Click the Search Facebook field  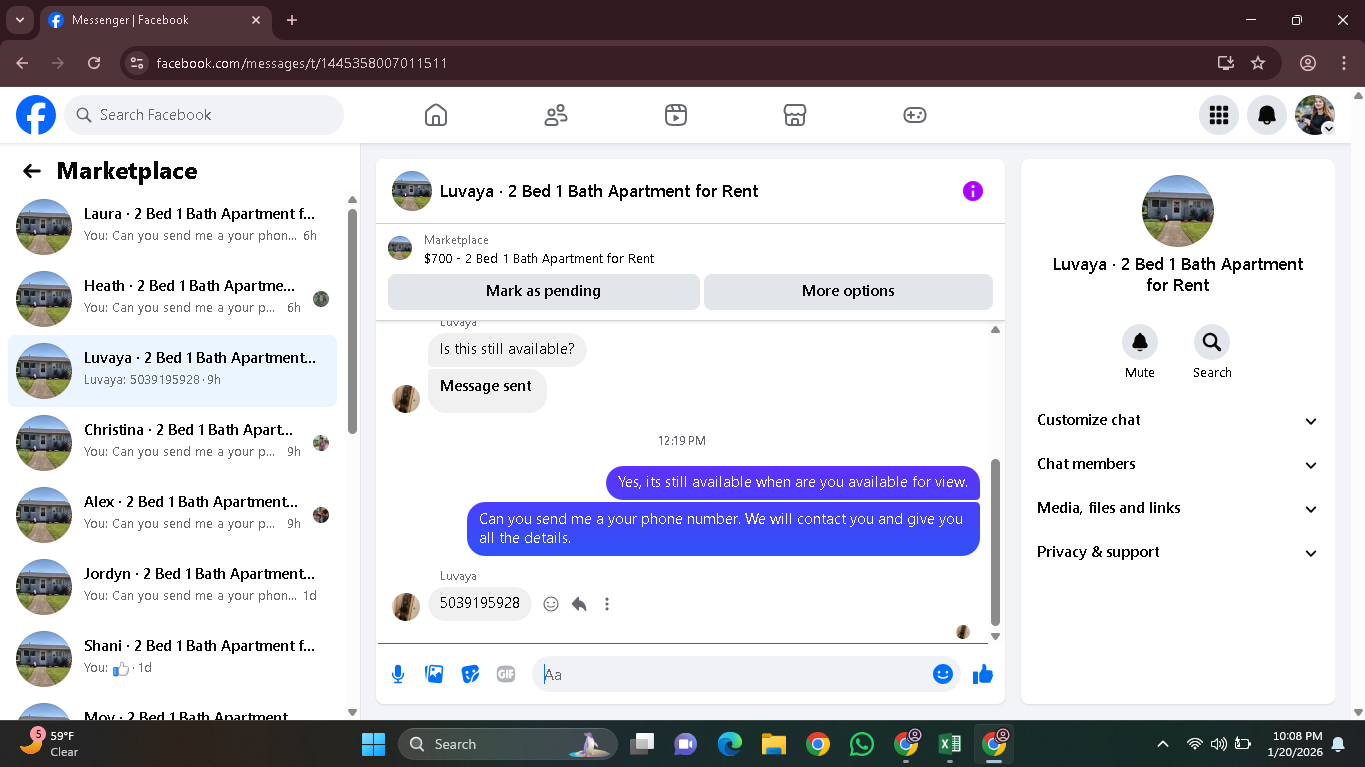[204, 115]
